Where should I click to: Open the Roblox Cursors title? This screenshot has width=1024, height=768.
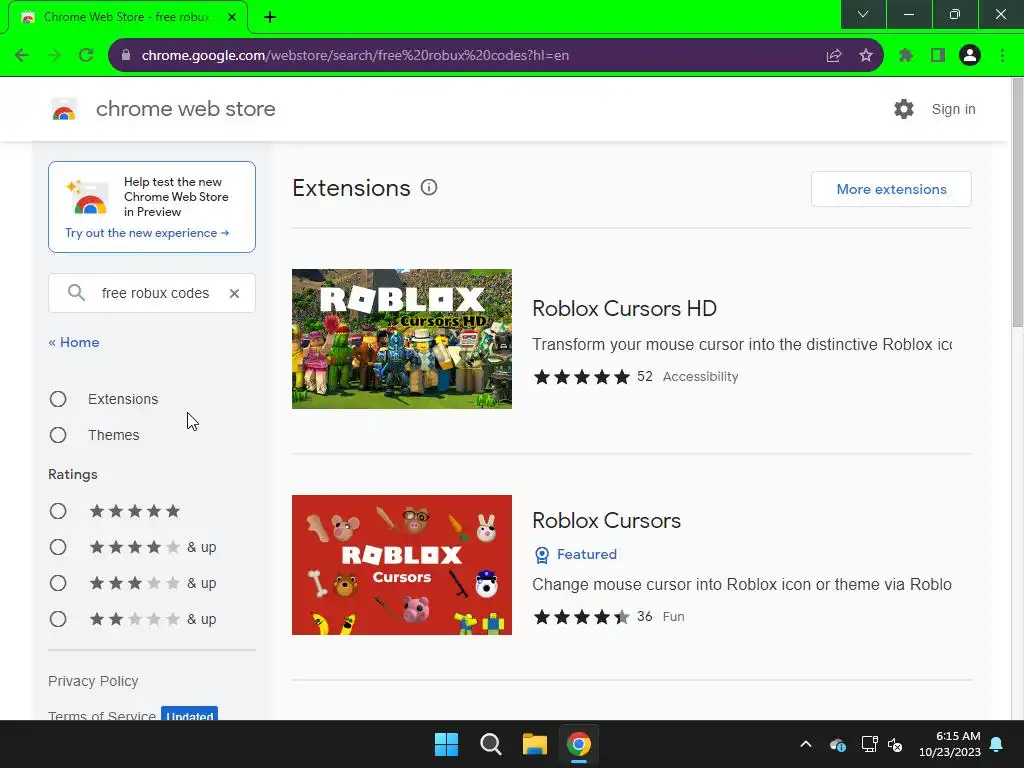[x=607, y=520]
